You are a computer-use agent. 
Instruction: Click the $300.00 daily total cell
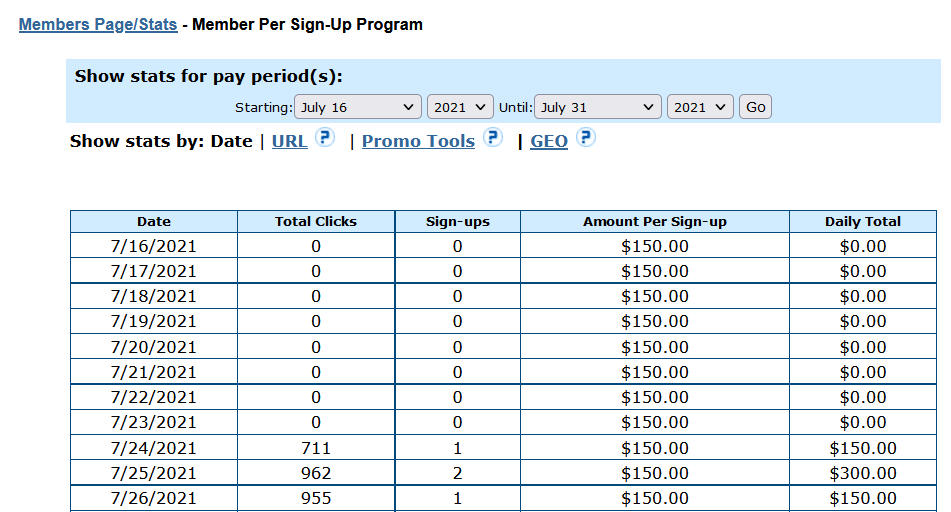click(x=863, y=473)
